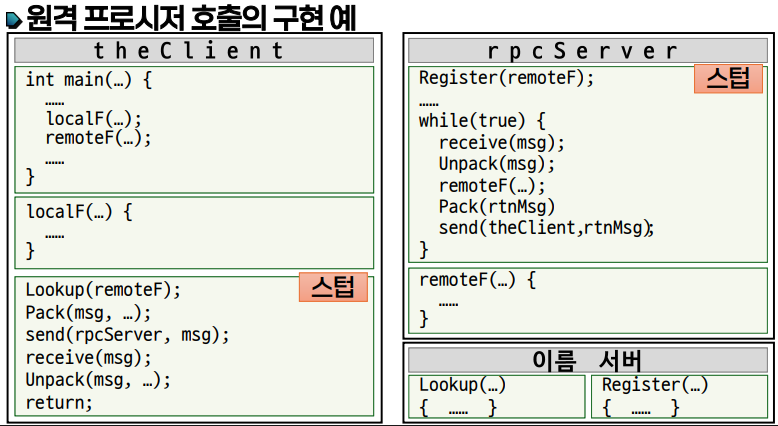Click the "localF(…) {" function definition line

79,212
